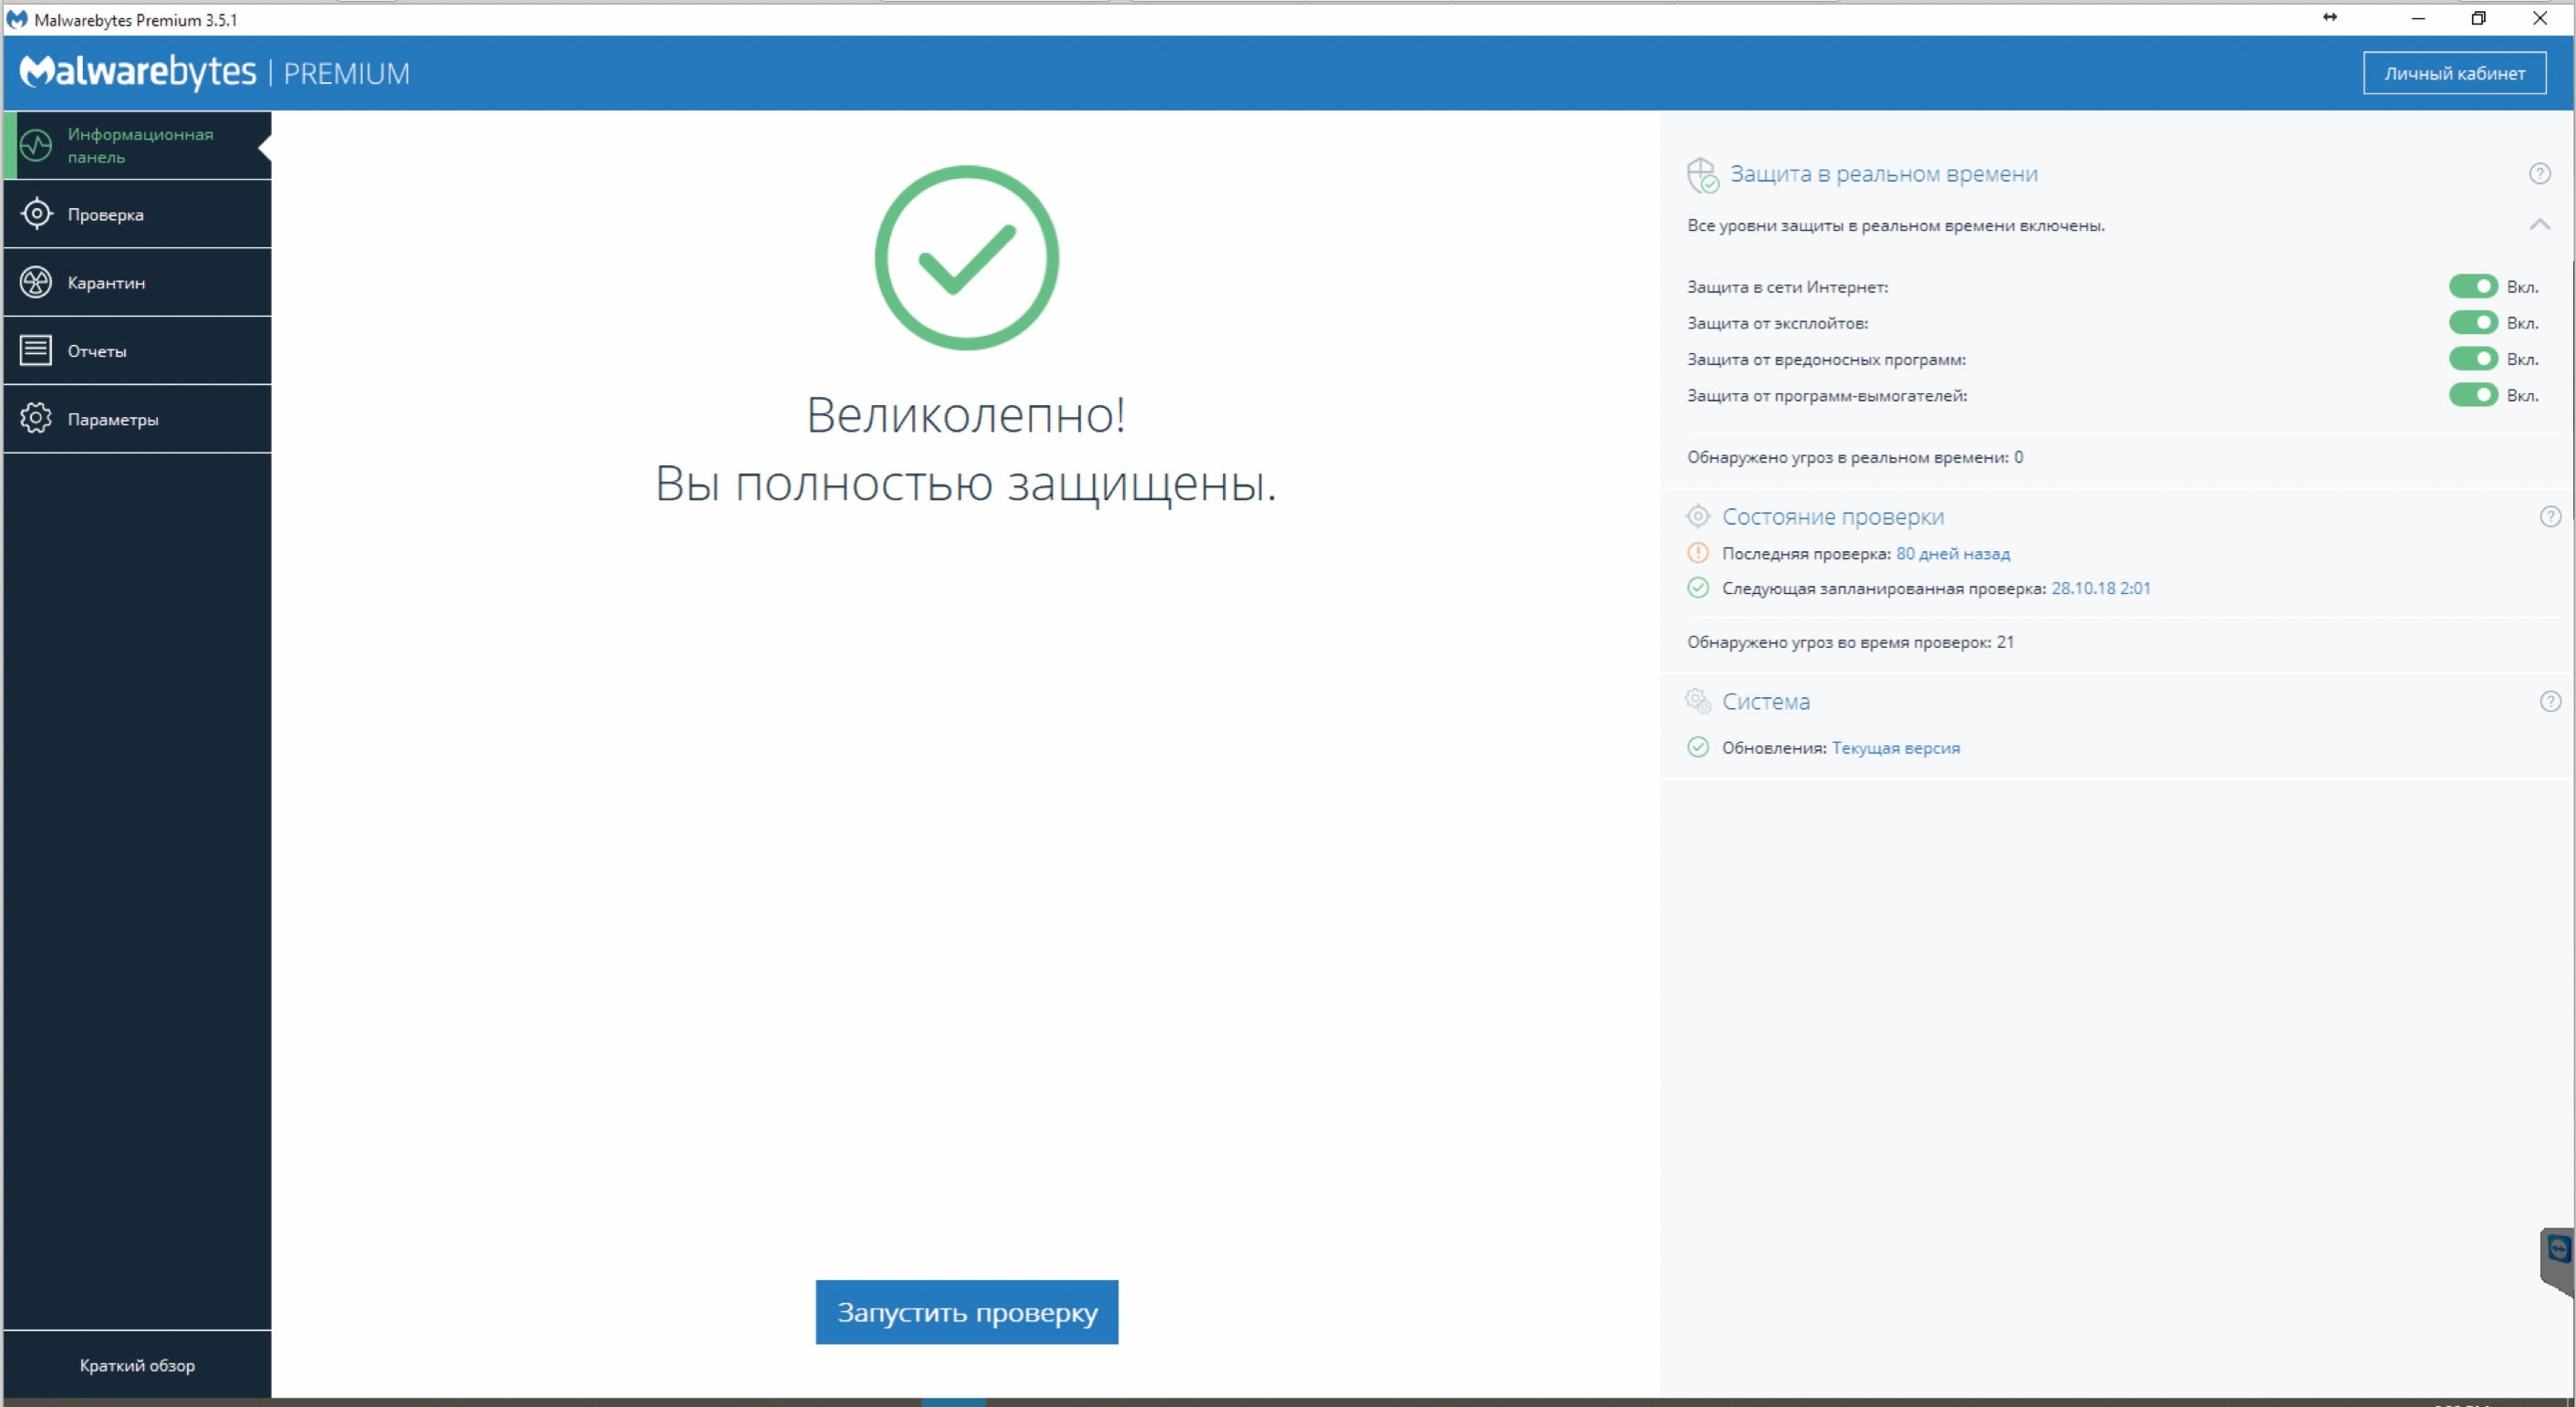Screen dimensions: 2576x1407
Task: Click the Проверка scan target icon
Action: pos(36,213)
